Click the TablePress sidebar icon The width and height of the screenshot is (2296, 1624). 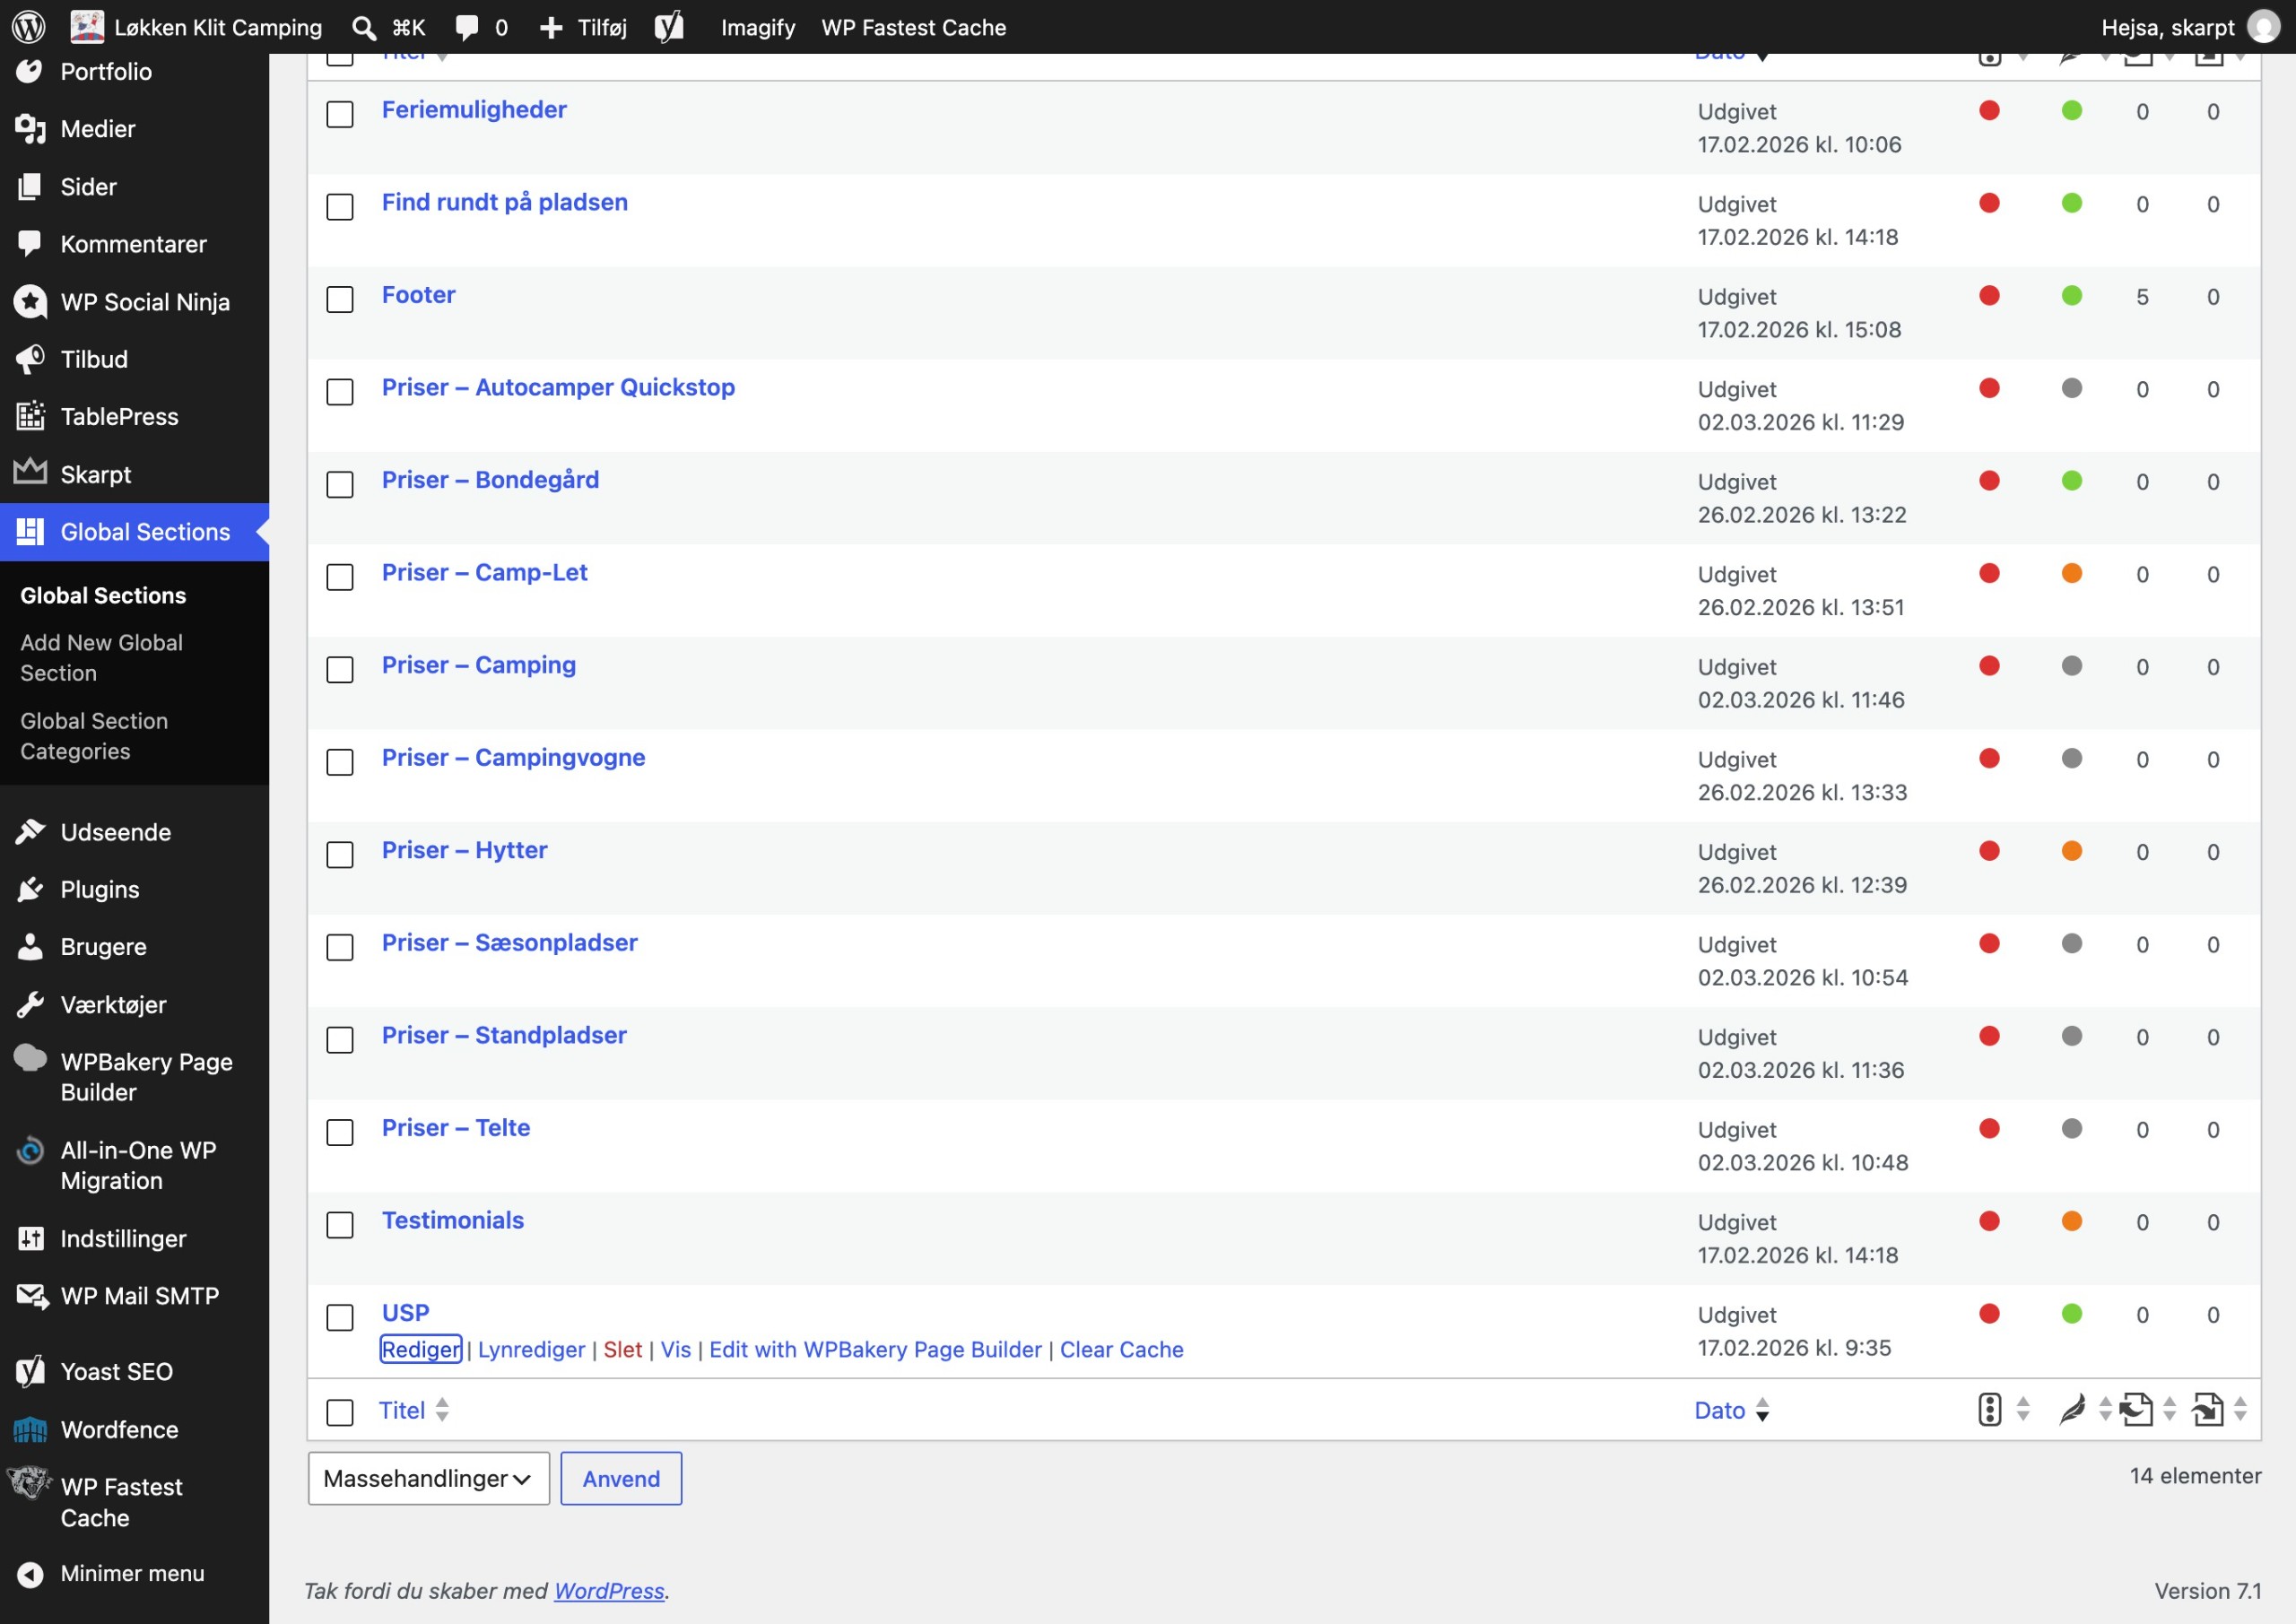[x=31, y=416]
